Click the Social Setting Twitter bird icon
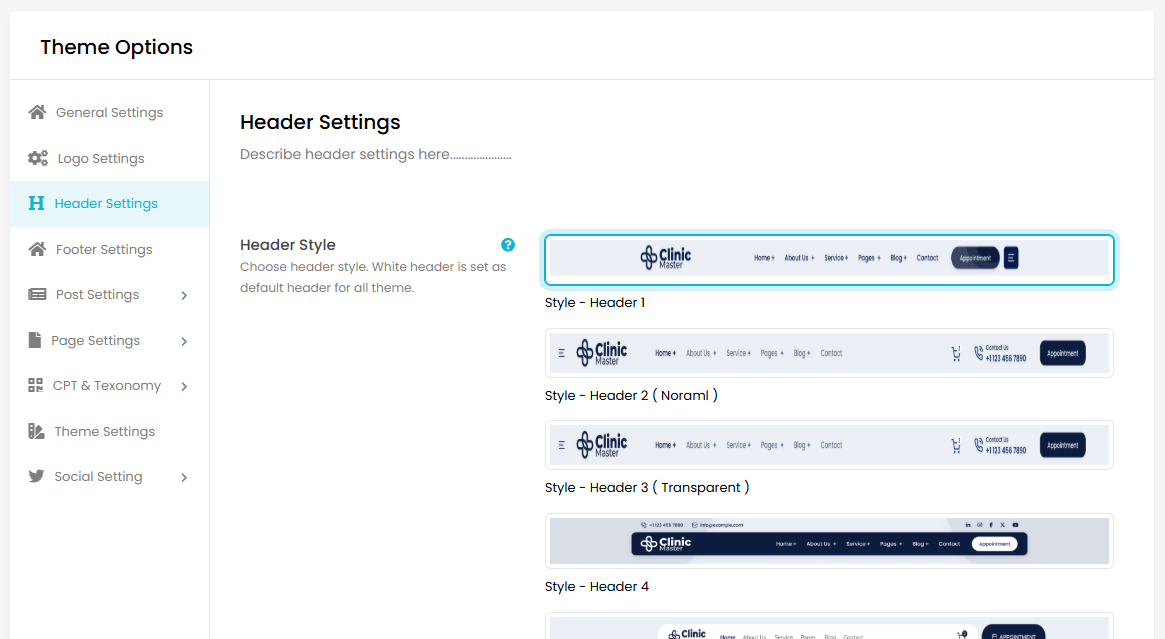The height and width of the screenshot is (639, 1165). pyautogui.click(x=37, y=476)
